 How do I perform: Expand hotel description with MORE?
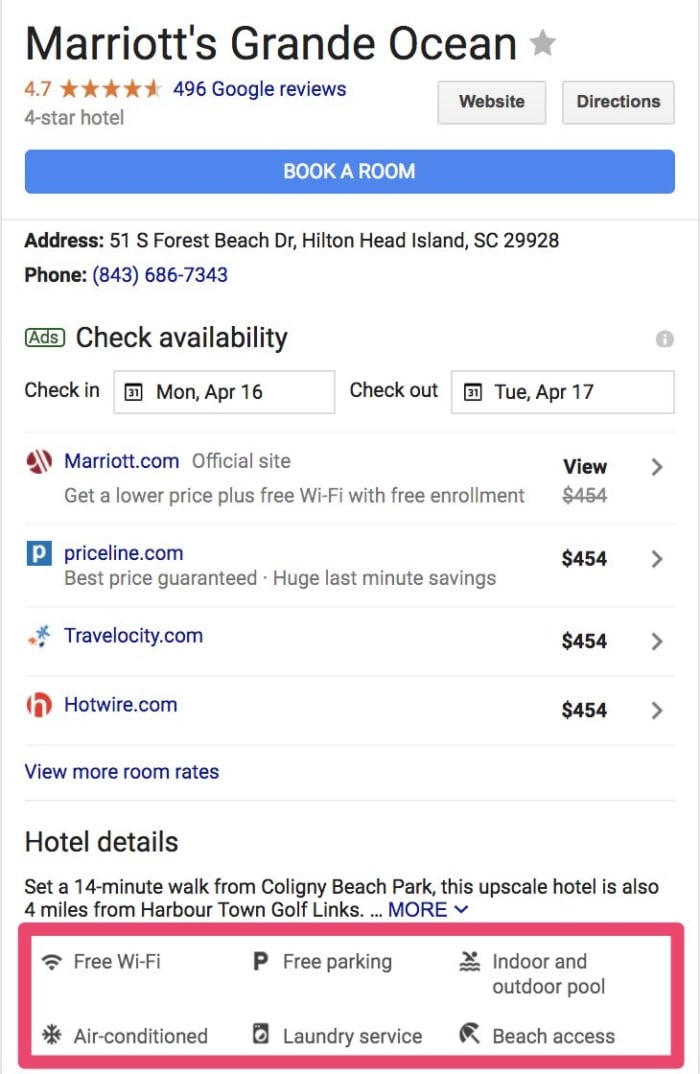coord(428,910)
